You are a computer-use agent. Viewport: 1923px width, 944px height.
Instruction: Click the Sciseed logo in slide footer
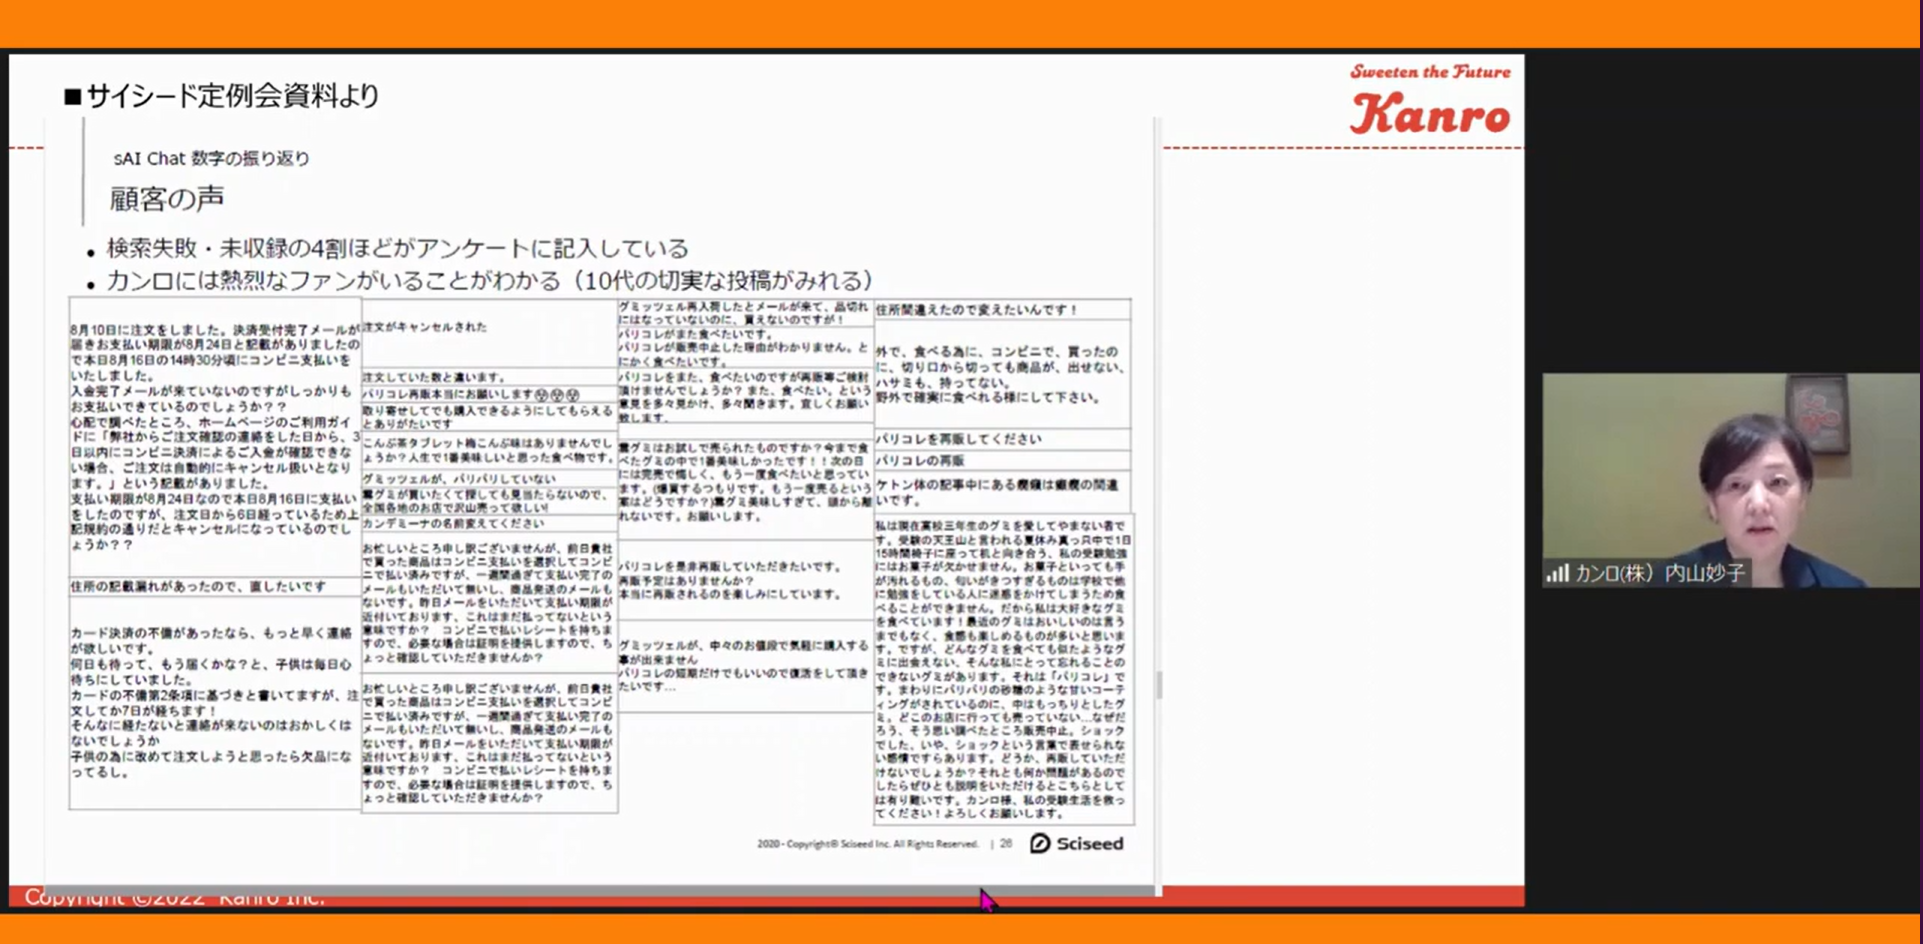(1077, 844)
